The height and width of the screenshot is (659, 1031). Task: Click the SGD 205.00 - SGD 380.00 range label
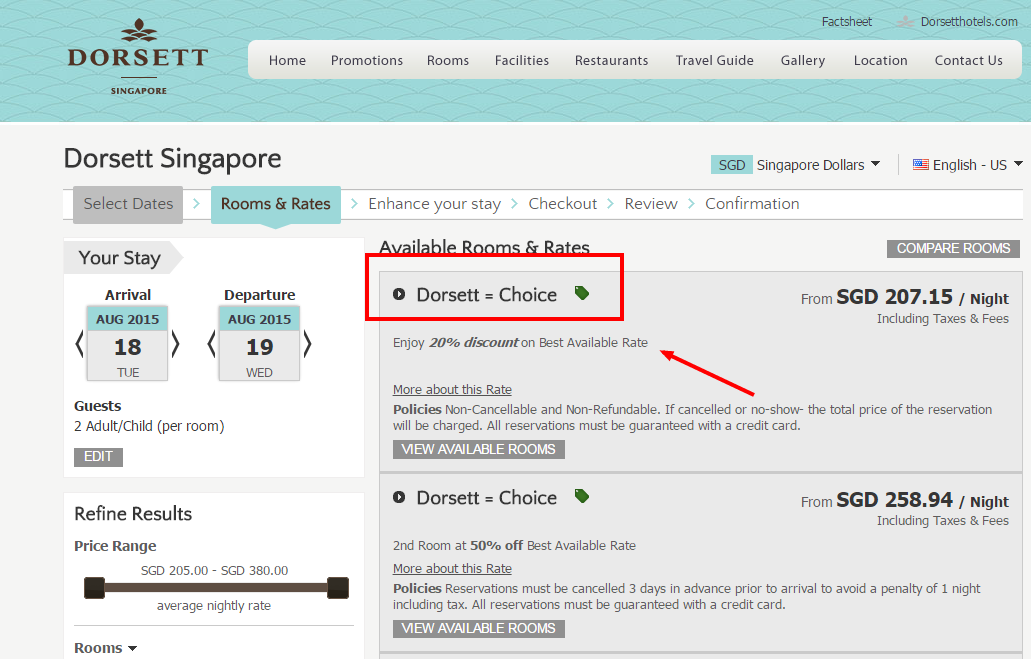(x=214, y=570)
